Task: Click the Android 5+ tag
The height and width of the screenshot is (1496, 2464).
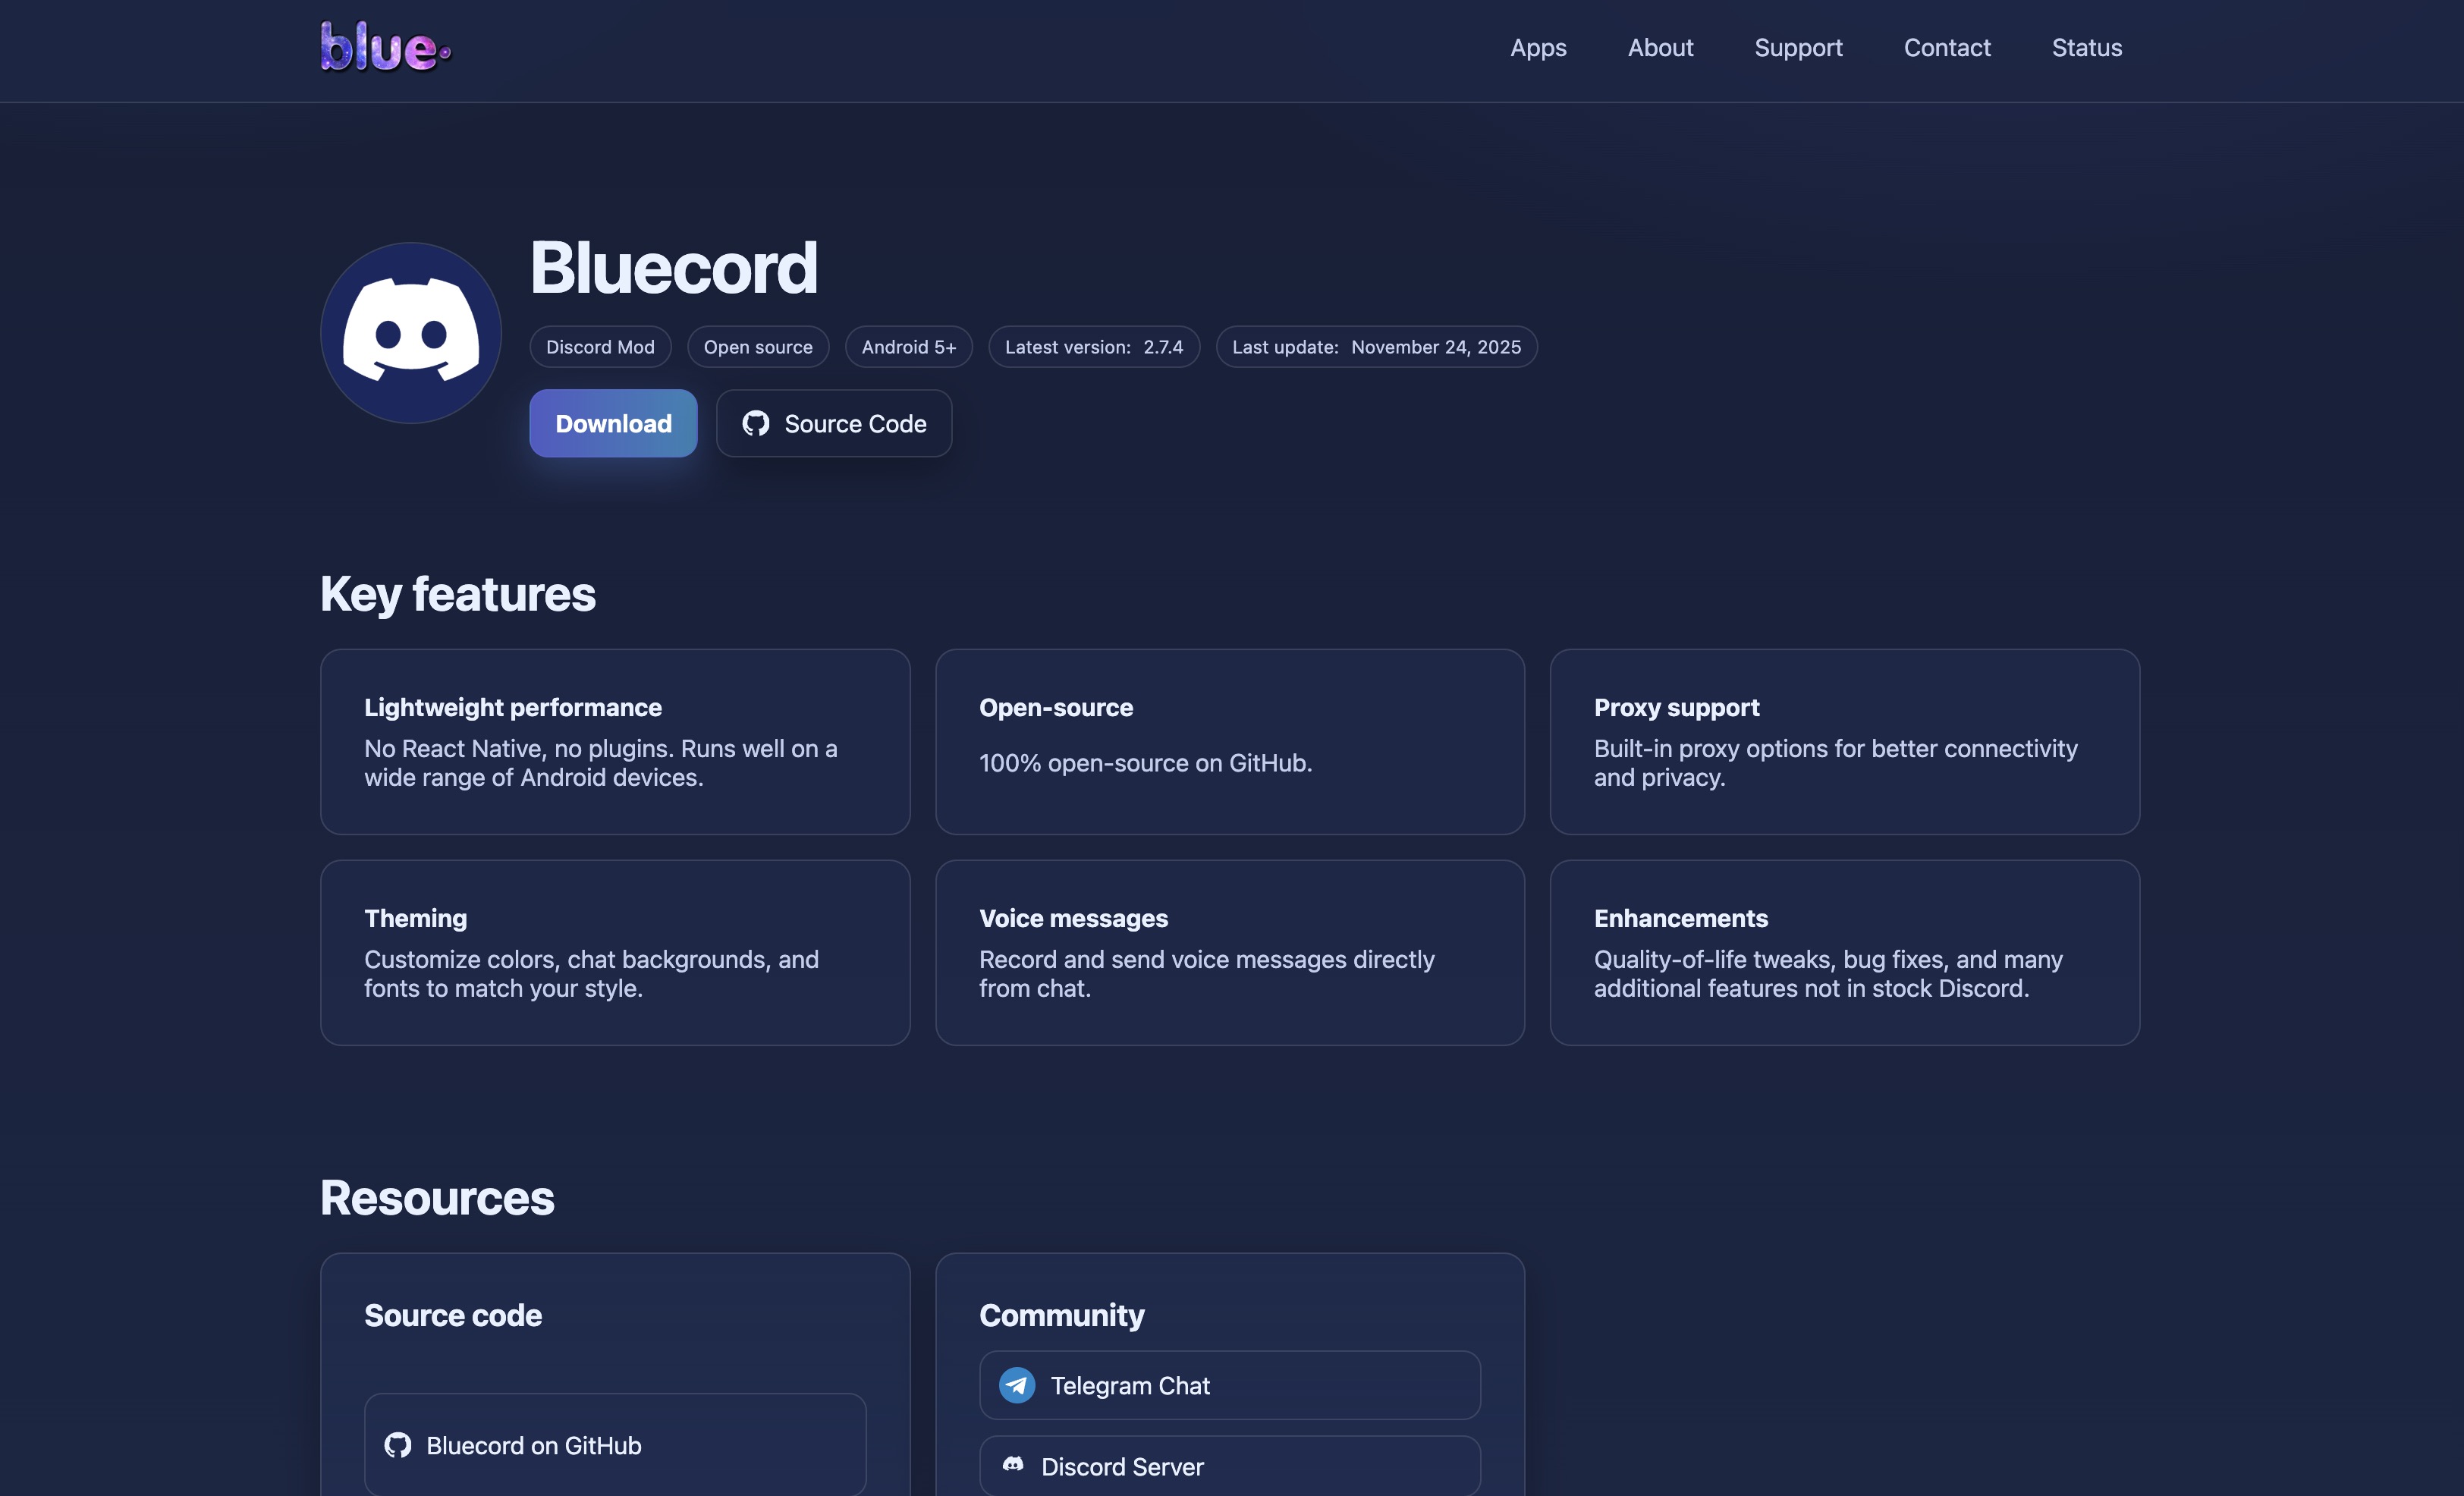Action: tap(908, 347)
